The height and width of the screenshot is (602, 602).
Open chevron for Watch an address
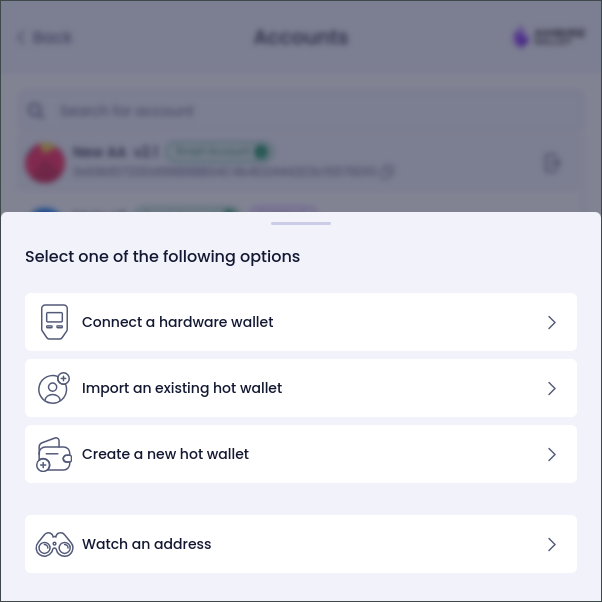pos(552,544)
